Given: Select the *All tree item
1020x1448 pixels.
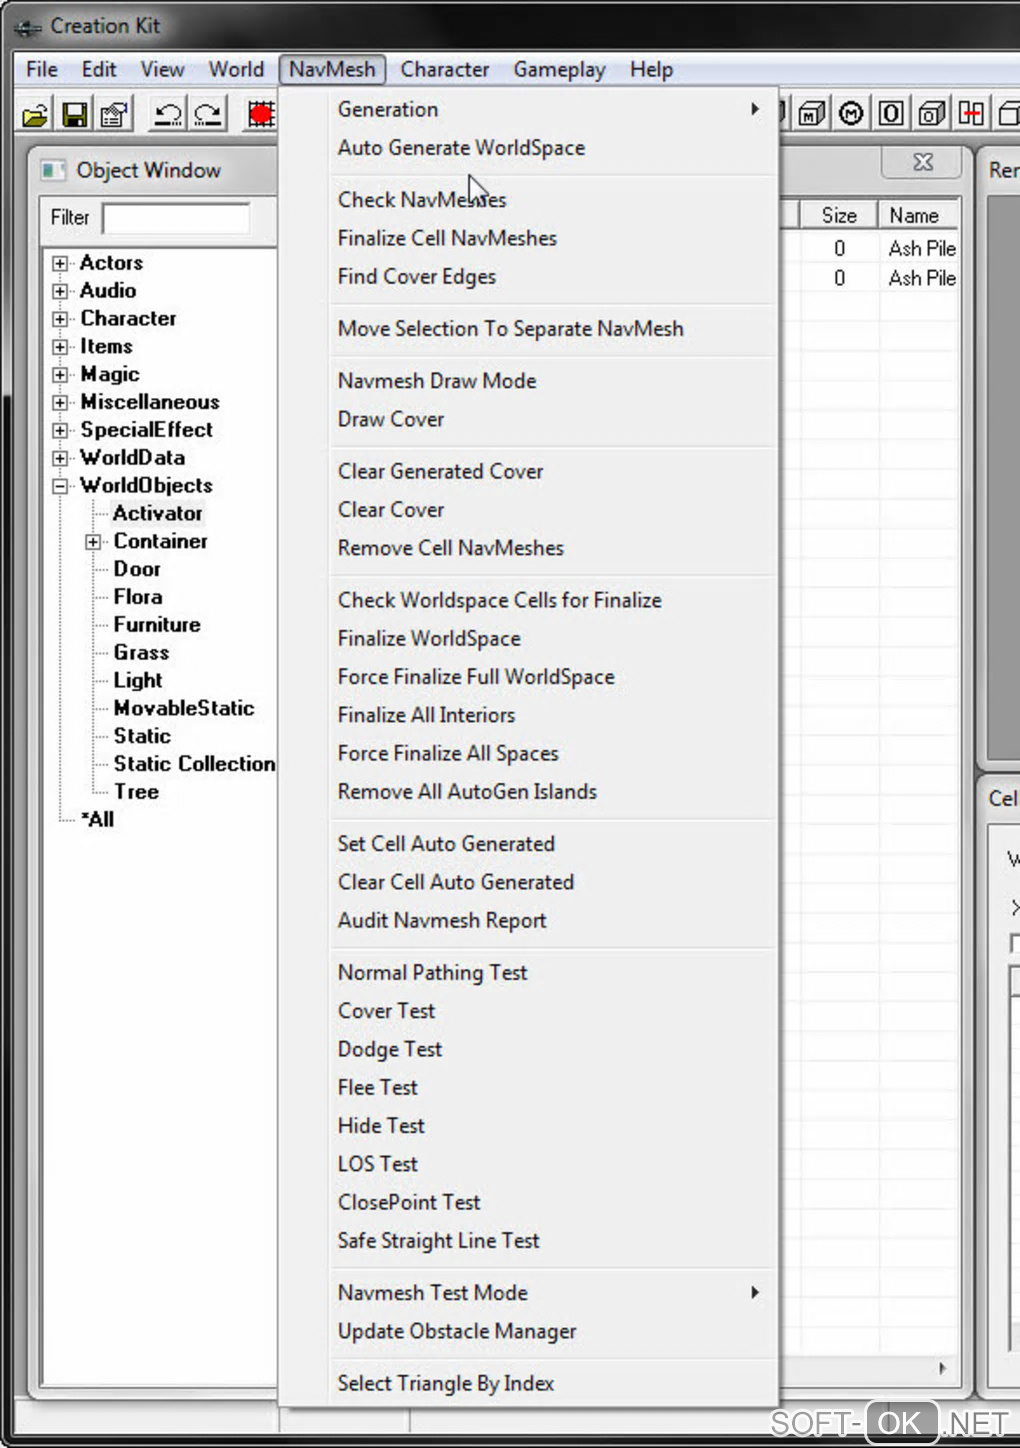Looking at the screenshot, I should pyautogui.click(x=98, y=819).
